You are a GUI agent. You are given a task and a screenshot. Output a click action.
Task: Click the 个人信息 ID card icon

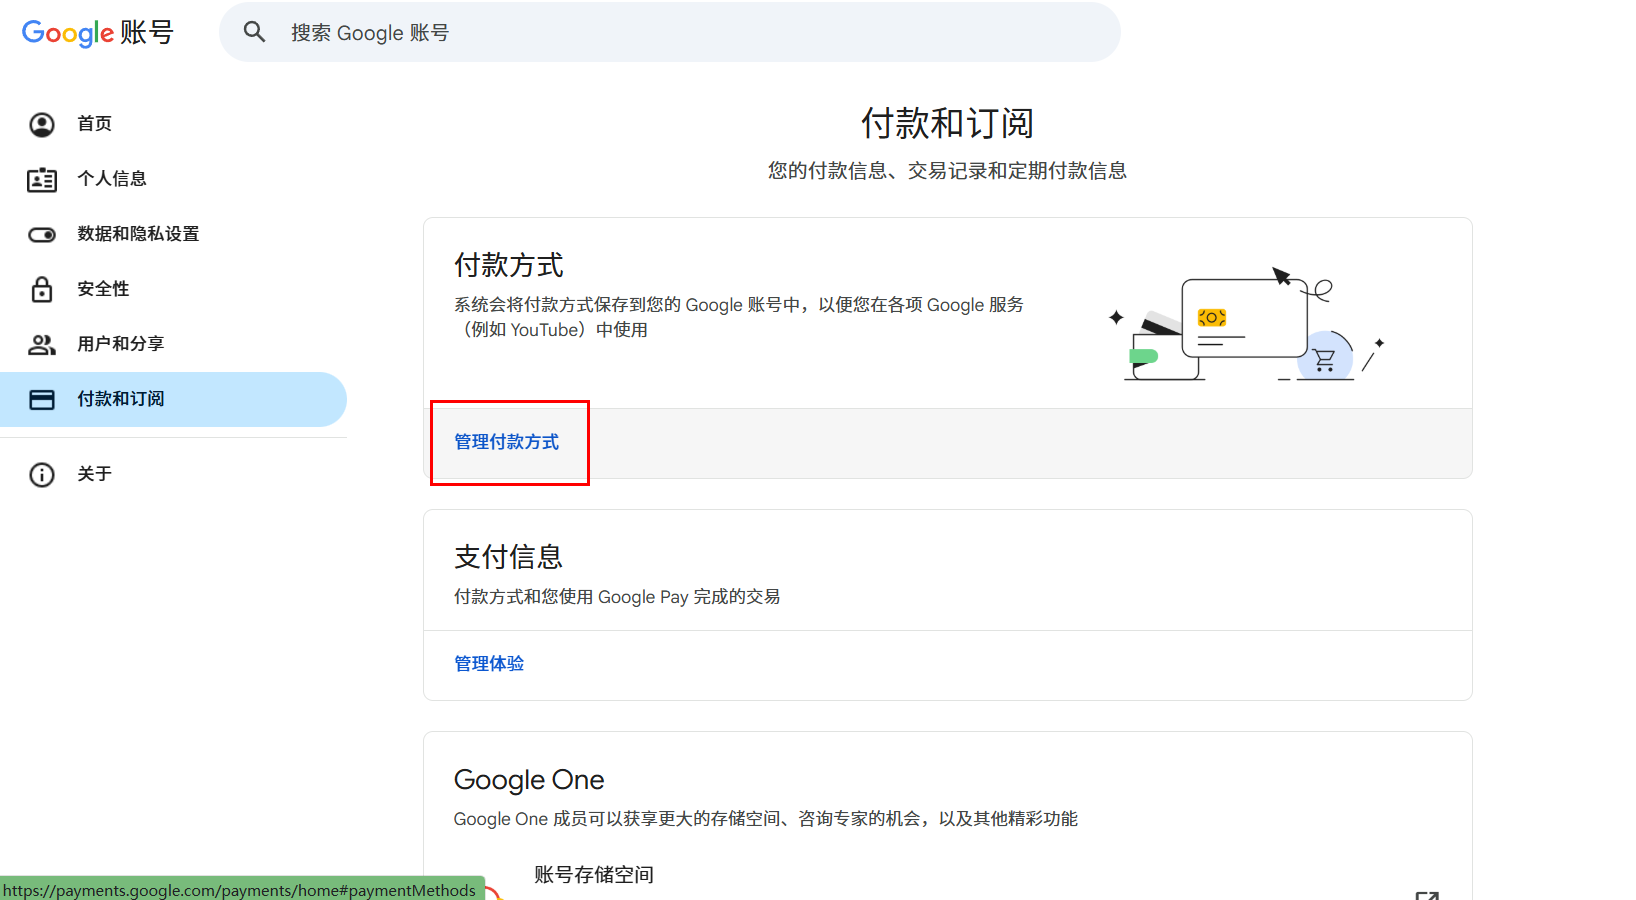tap(42, 179)
